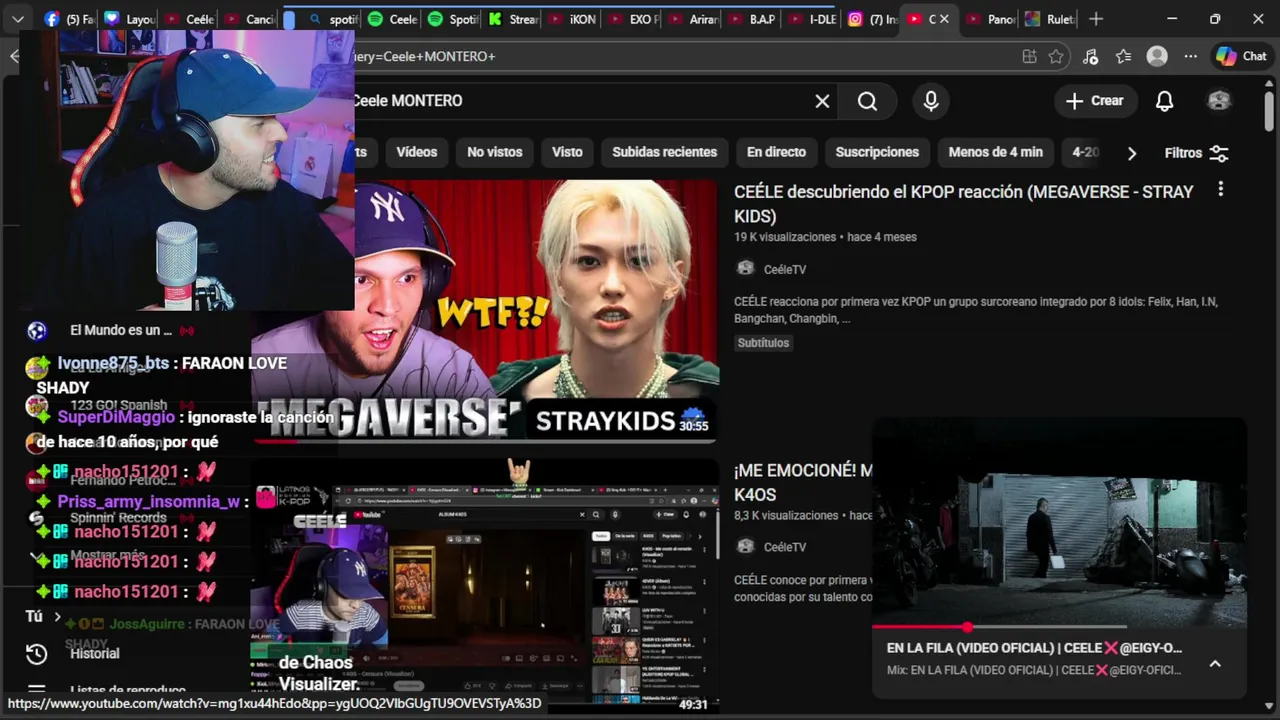The height and width of the screenshot is (720, 1280).
Task: Close the active YouTube tab
Action: coord(944,19)
